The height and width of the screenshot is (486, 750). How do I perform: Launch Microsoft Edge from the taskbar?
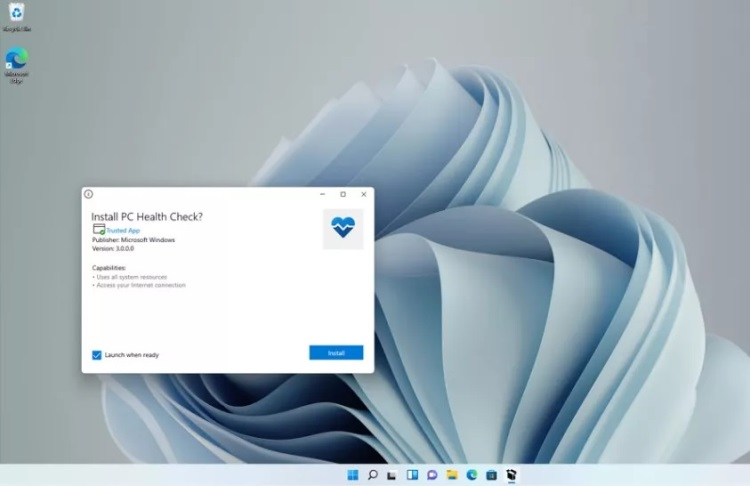tap(471, 475)
